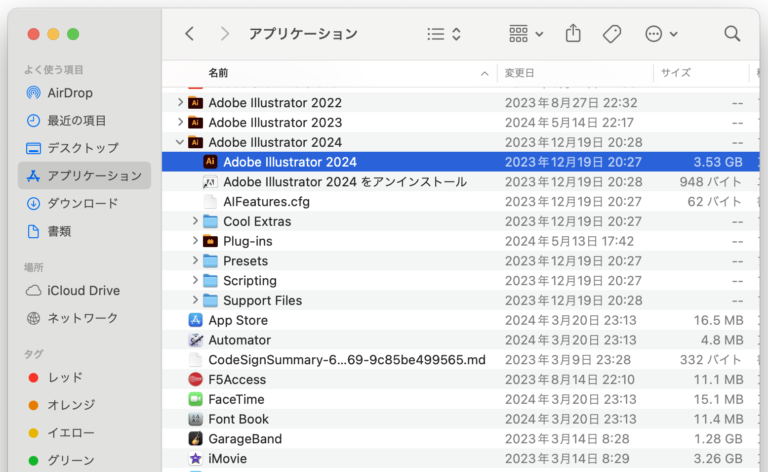The height and width of the screenshot is (472, 768).
Task: Click the Scripting folder name
Action: 250,281
